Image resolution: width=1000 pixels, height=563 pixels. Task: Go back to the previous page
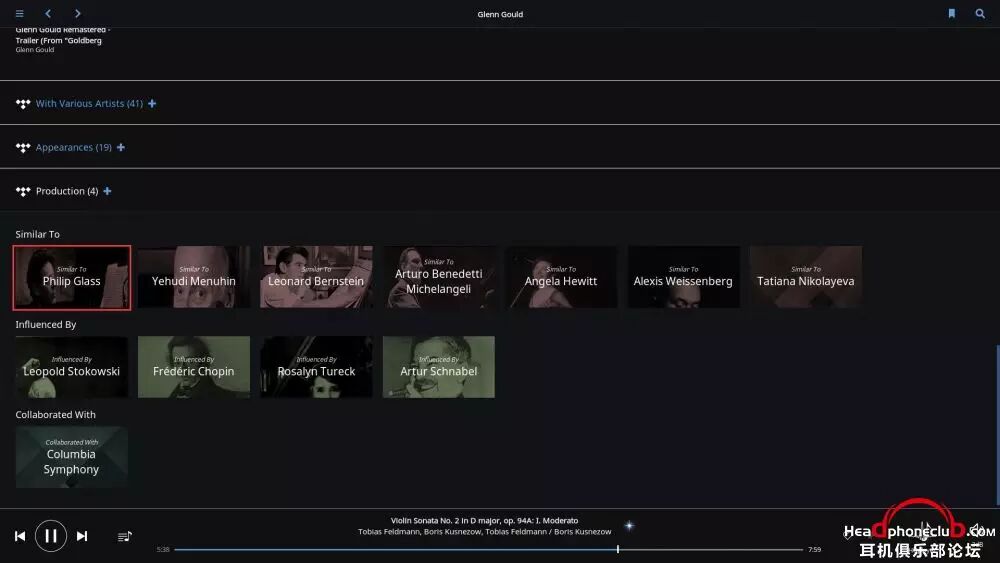click(48, 13)
